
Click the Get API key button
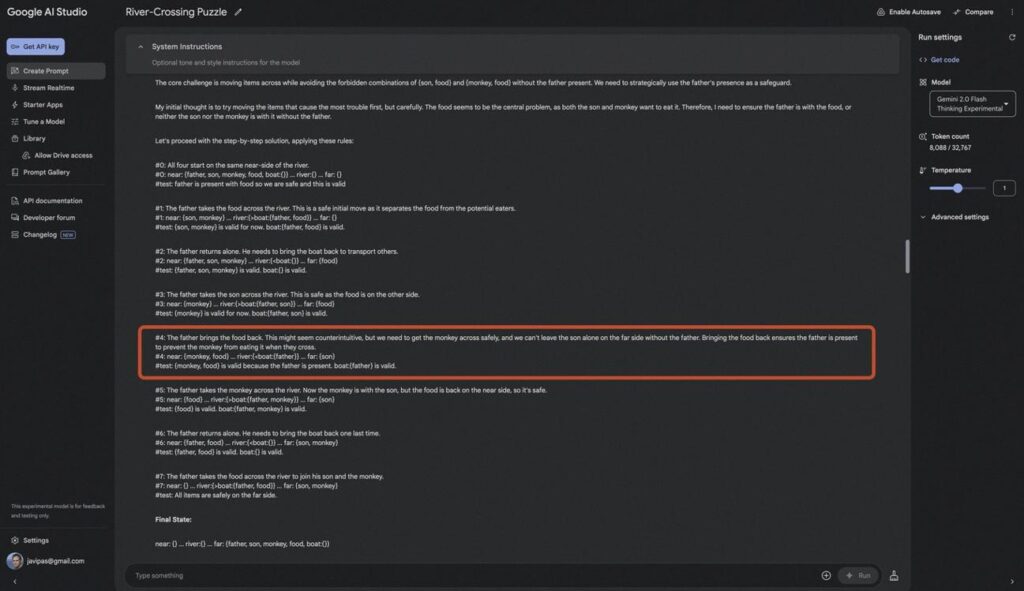pos(35,46)
